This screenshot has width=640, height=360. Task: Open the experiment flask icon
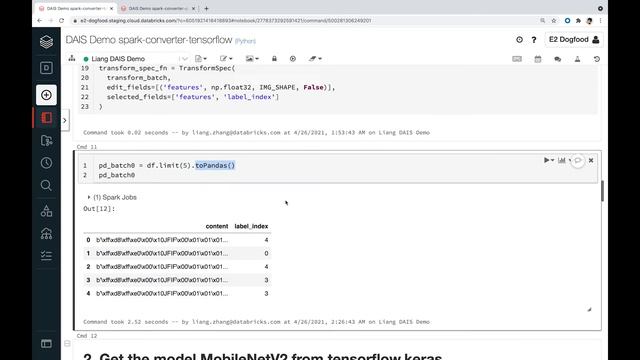[577, 59]
